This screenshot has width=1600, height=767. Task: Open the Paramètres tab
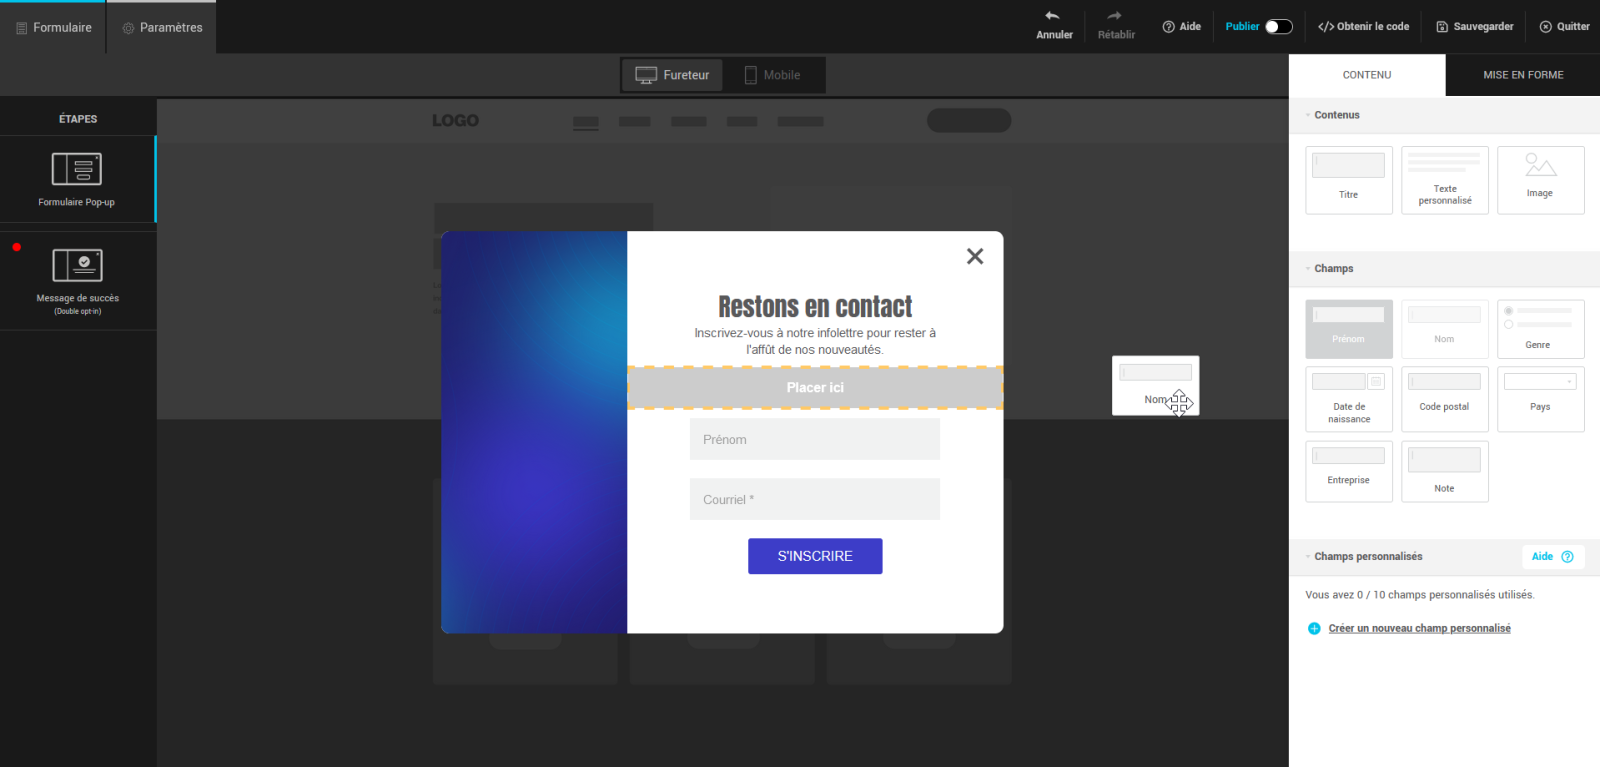[162, 28]
